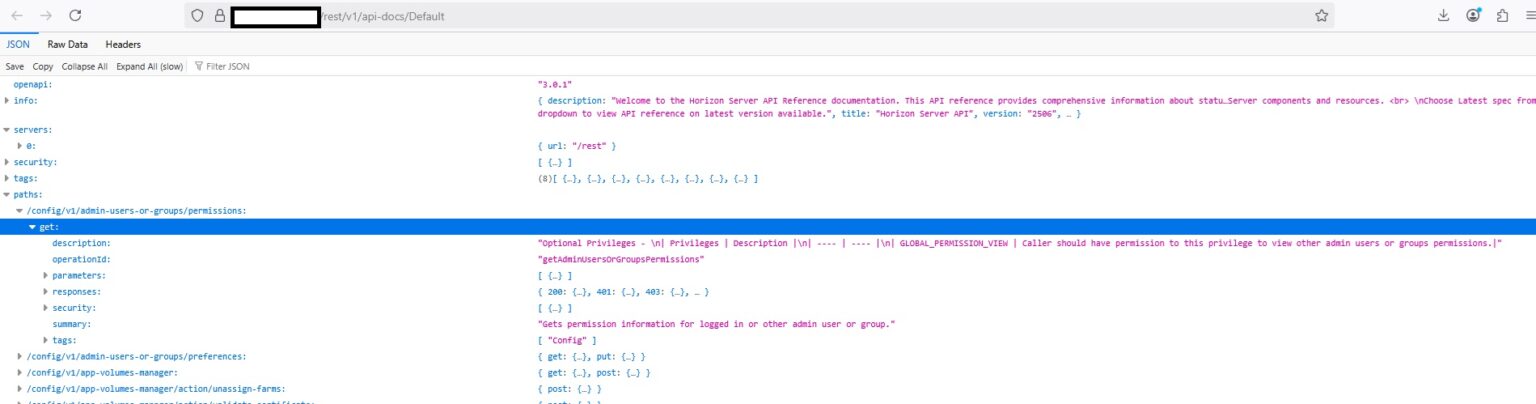Viewport: 1536px width, 404px height.
Task: Click Expand All (slow)
Action: (150, 66)
